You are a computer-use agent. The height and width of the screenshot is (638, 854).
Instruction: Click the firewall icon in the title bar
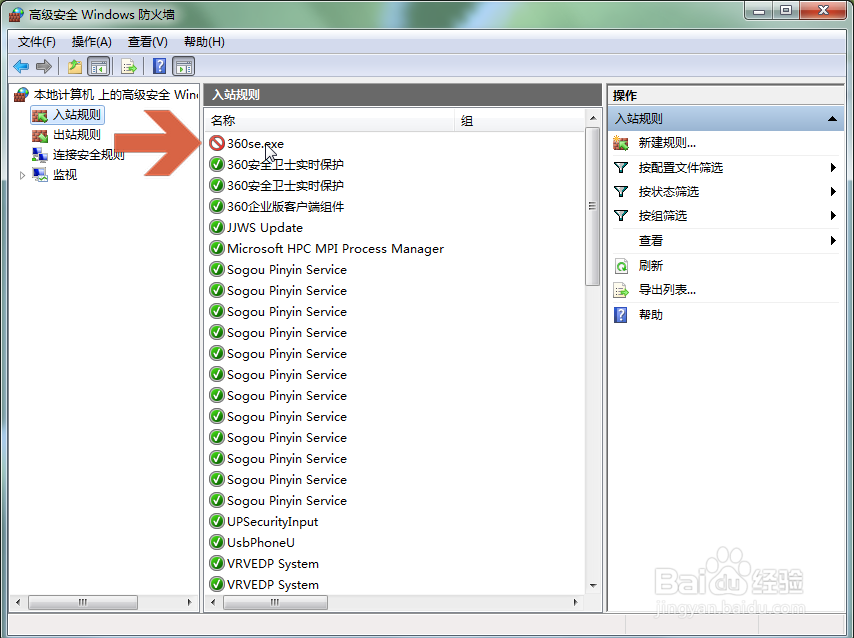(x=16, y=15)
